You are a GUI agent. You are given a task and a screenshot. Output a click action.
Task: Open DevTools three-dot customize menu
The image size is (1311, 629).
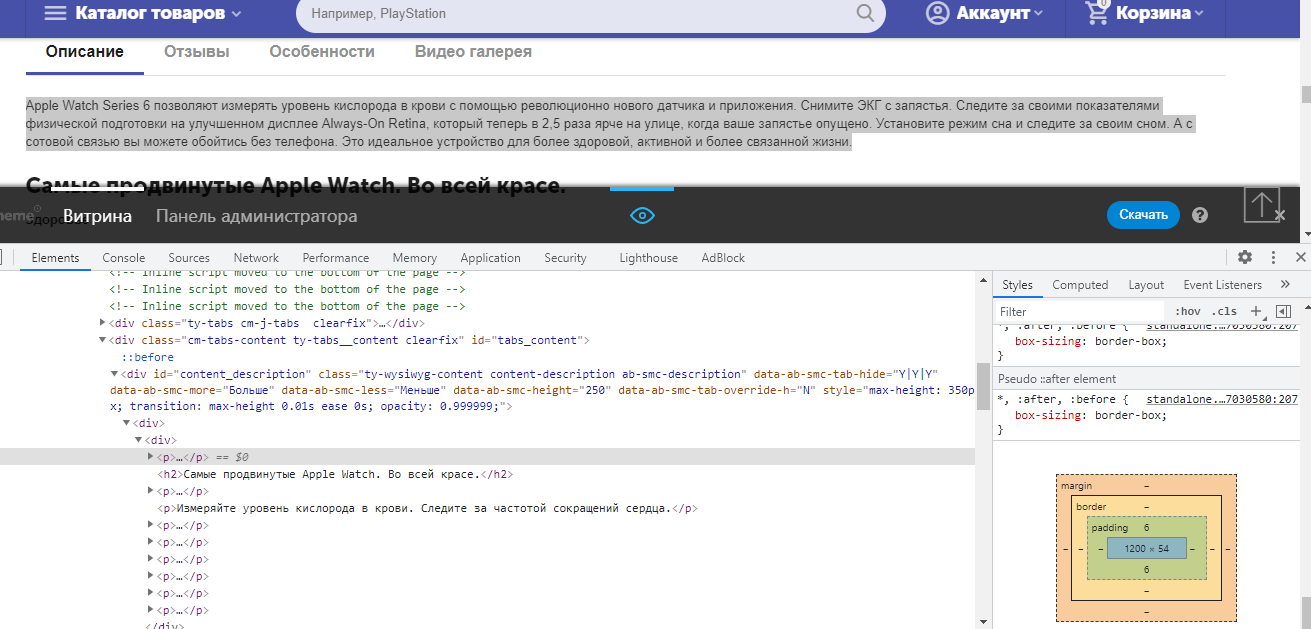click(1273, 257)
